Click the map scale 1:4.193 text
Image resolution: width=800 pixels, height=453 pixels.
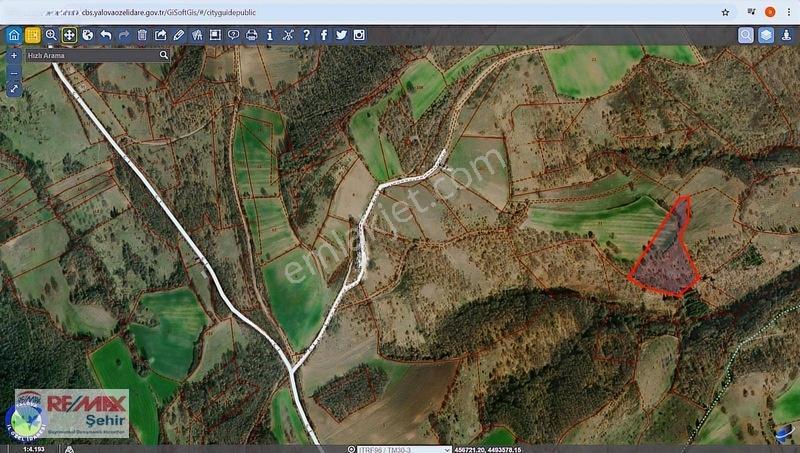(x=34, y=449)
